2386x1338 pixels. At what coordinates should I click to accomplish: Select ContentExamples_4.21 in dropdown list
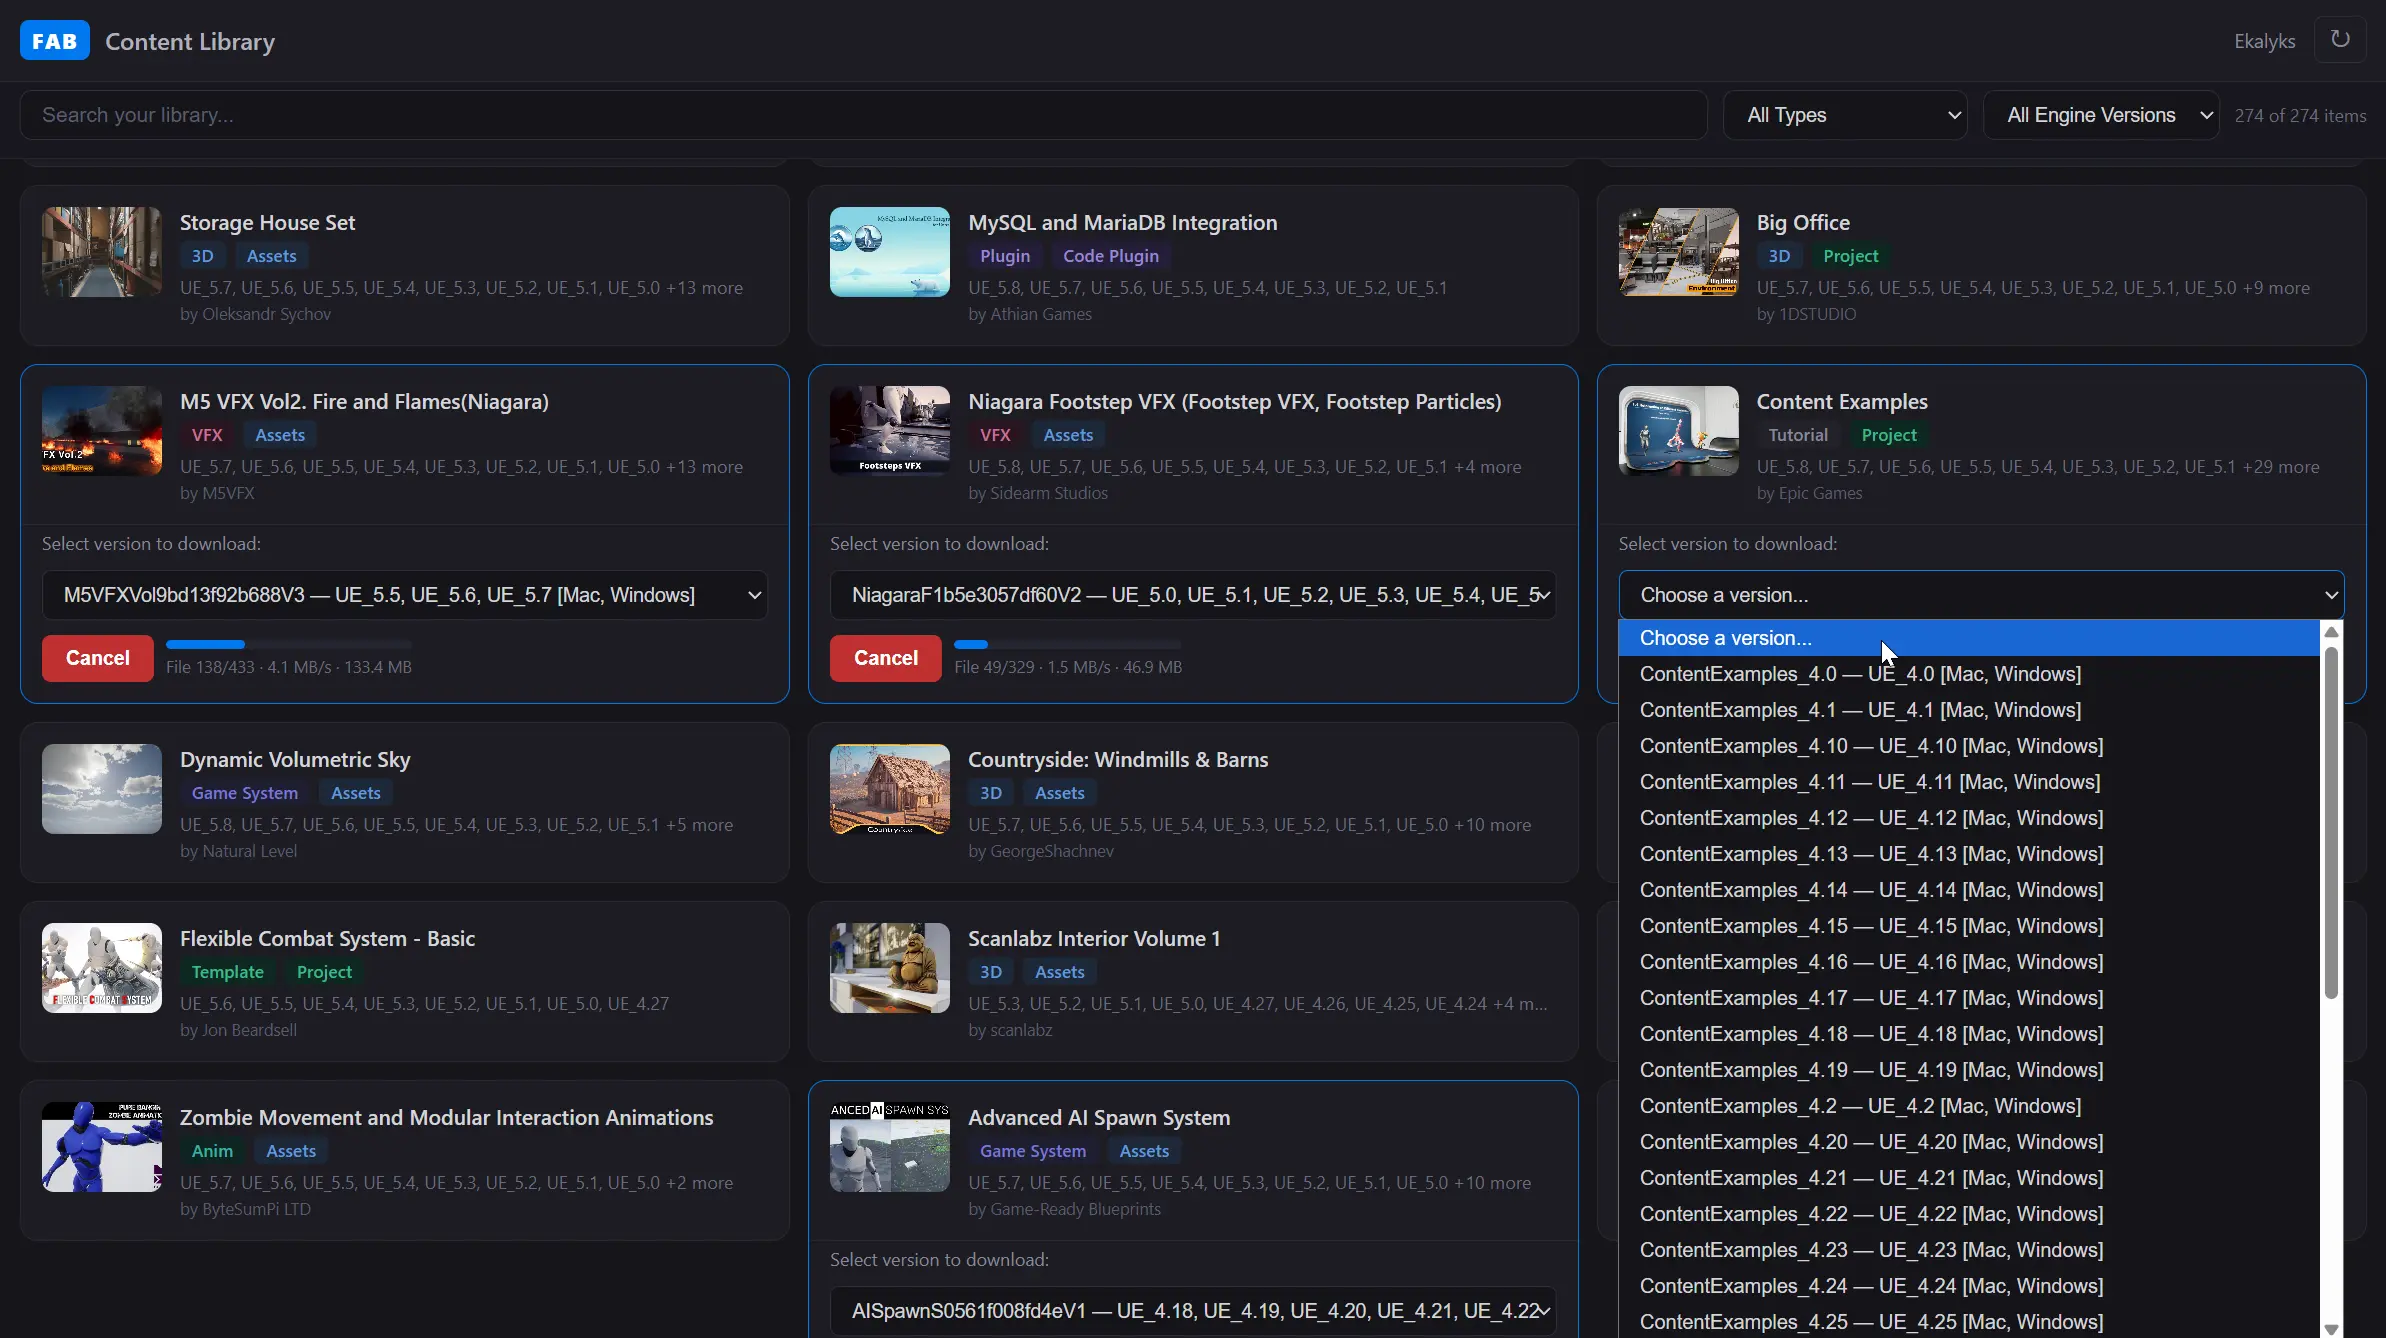(1969, 1178)
